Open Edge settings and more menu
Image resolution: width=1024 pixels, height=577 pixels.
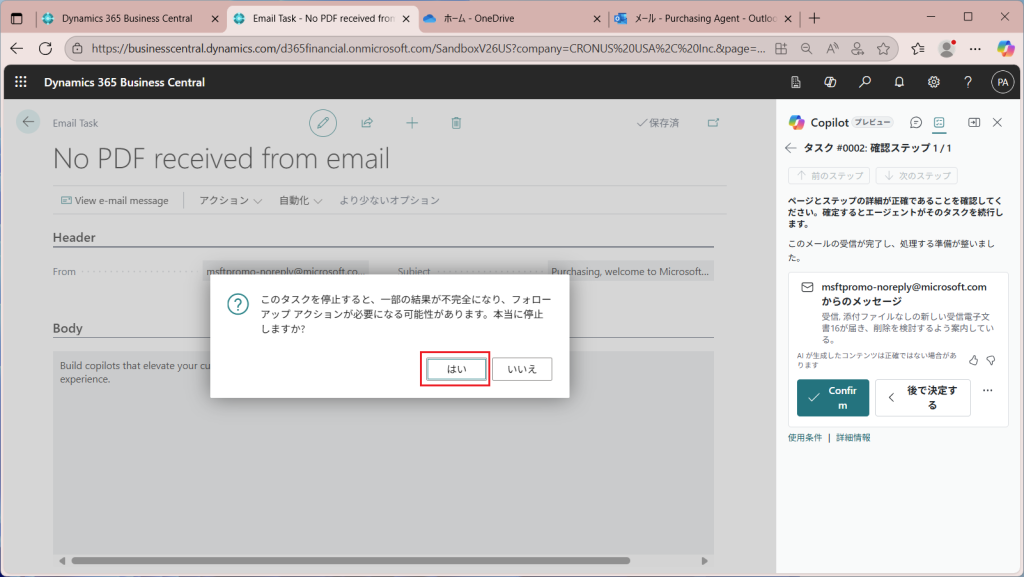coord(975,48)
